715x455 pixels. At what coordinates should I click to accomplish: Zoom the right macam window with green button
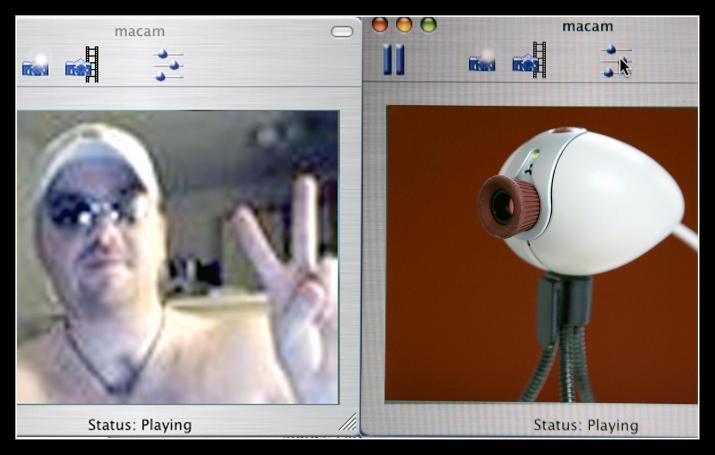click(x=428, y=24)
